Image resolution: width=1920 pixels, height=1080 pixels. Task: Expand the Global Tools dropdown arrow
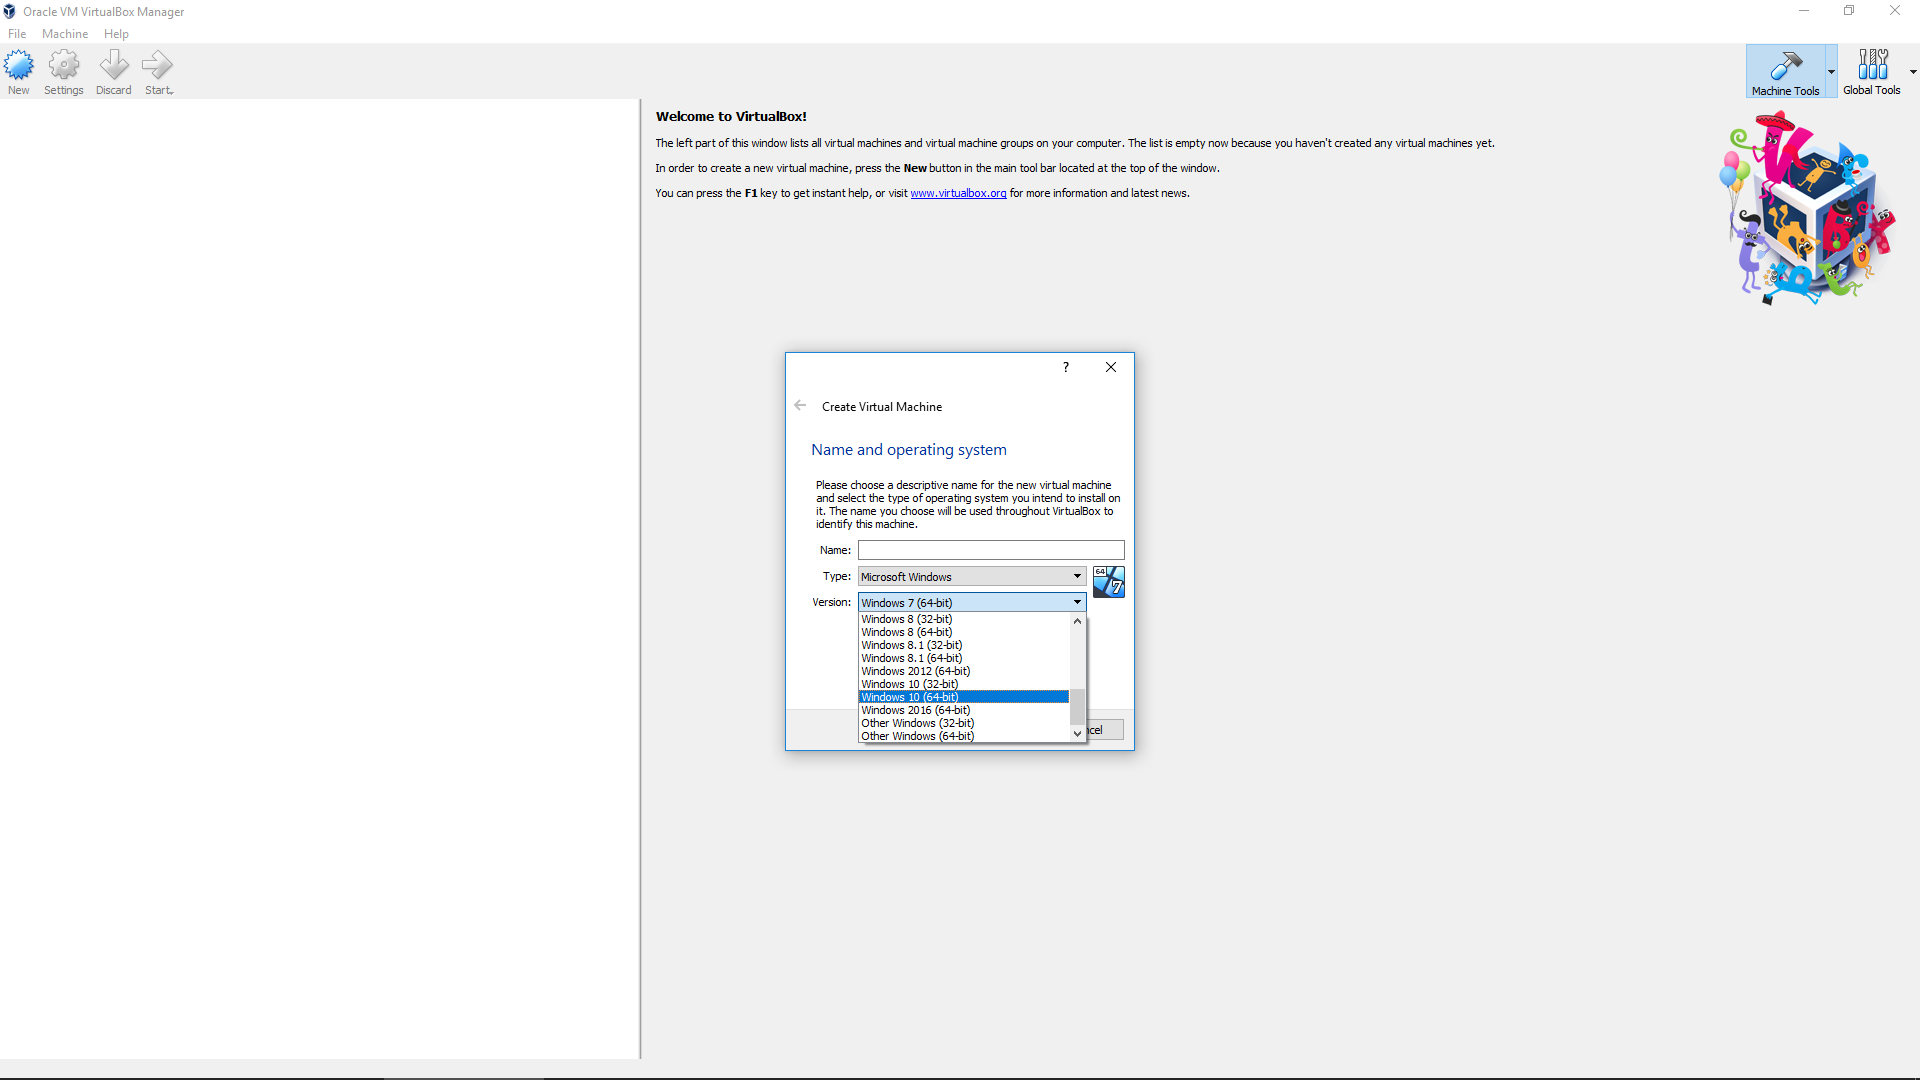1913,72
